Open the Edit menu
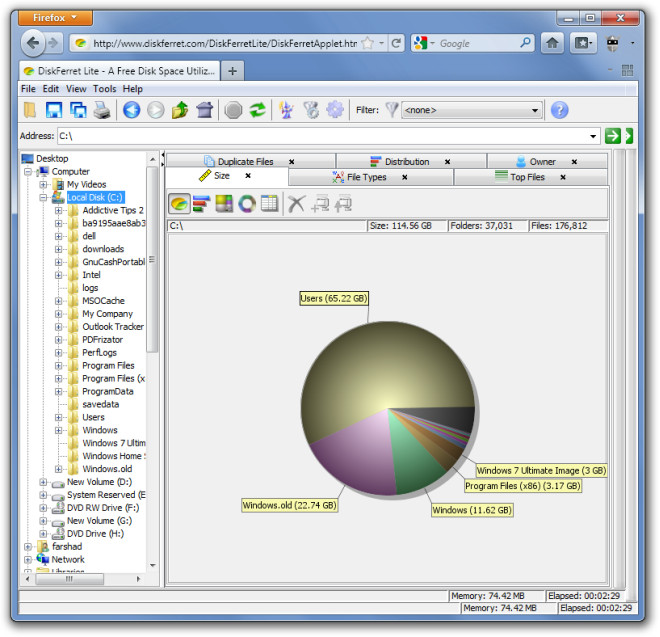This screenshot has width=660, height=637. [x=51, y=89]
